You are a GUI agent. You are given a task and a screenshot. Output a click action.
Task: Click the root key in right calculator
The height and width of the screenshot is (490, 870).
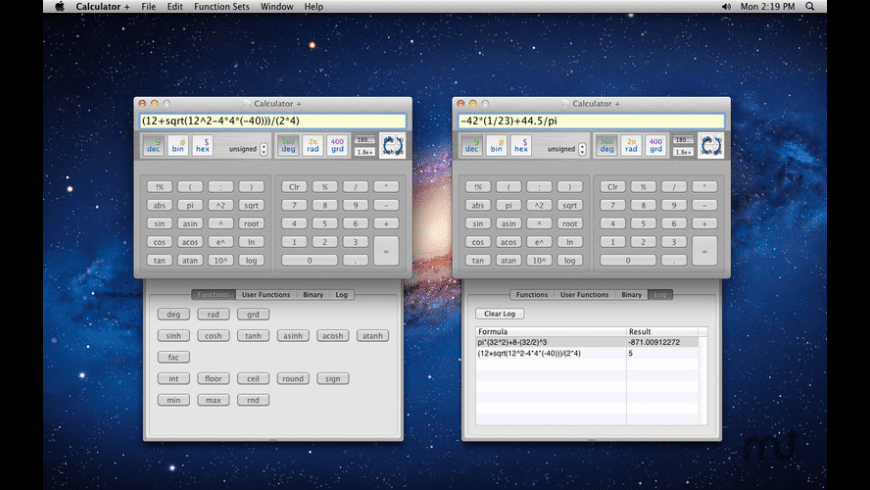coord(570,224)
